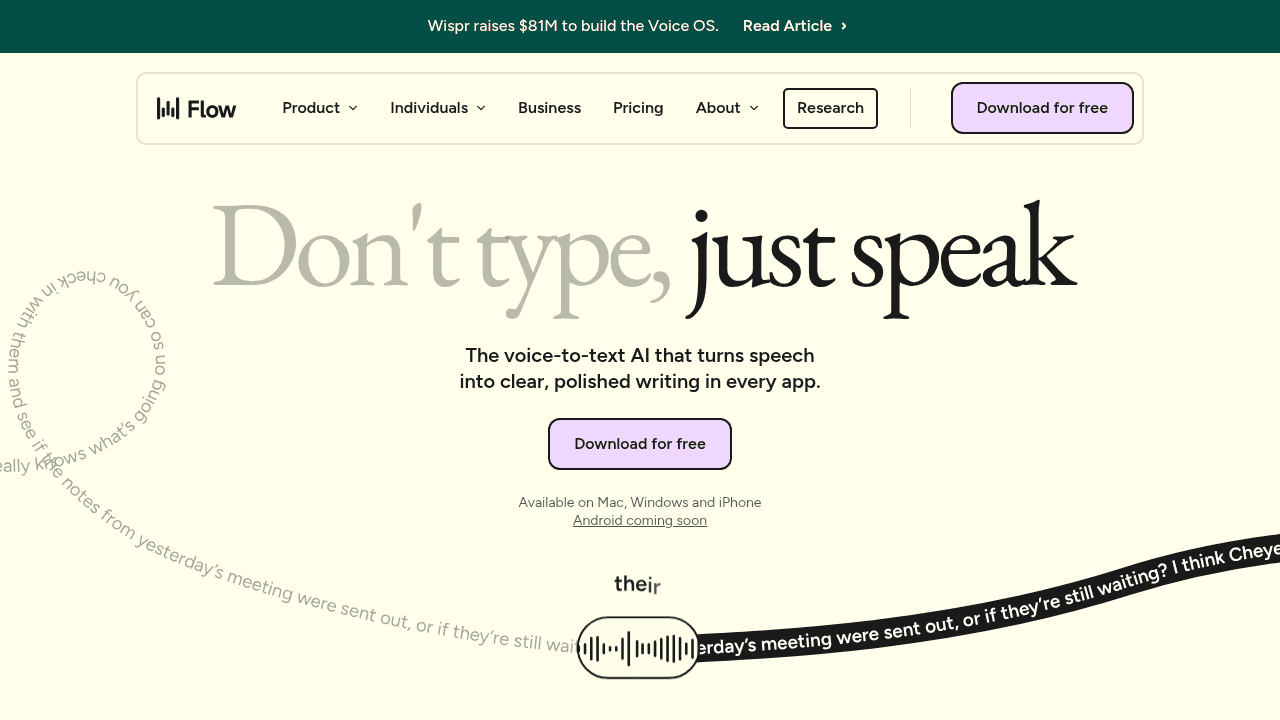Go to the Business page
The width and height of the screenshot is (1280, 720).
pos(549,108)
